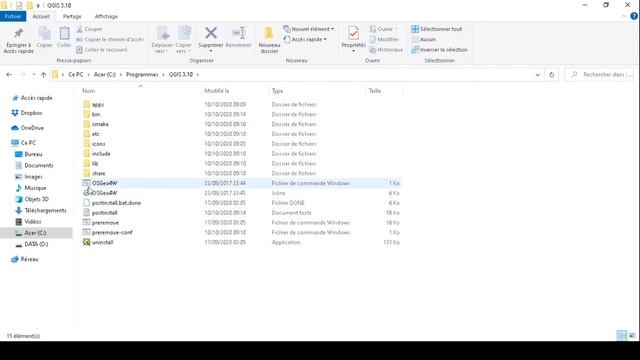Click Programmes in address breadcrumb
Screen dimensions: 640x360
click(x=142, y=75)
